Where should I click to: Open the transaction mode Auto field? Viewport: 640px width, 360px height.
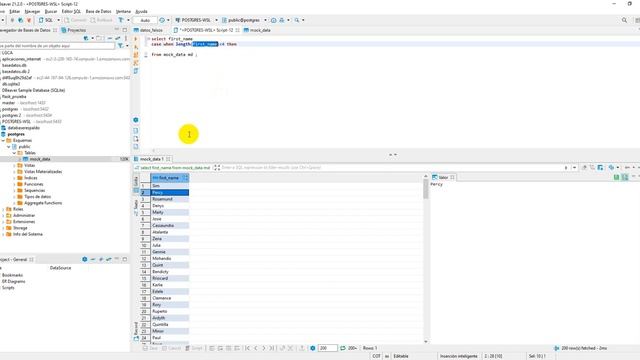tap(145, 20)
